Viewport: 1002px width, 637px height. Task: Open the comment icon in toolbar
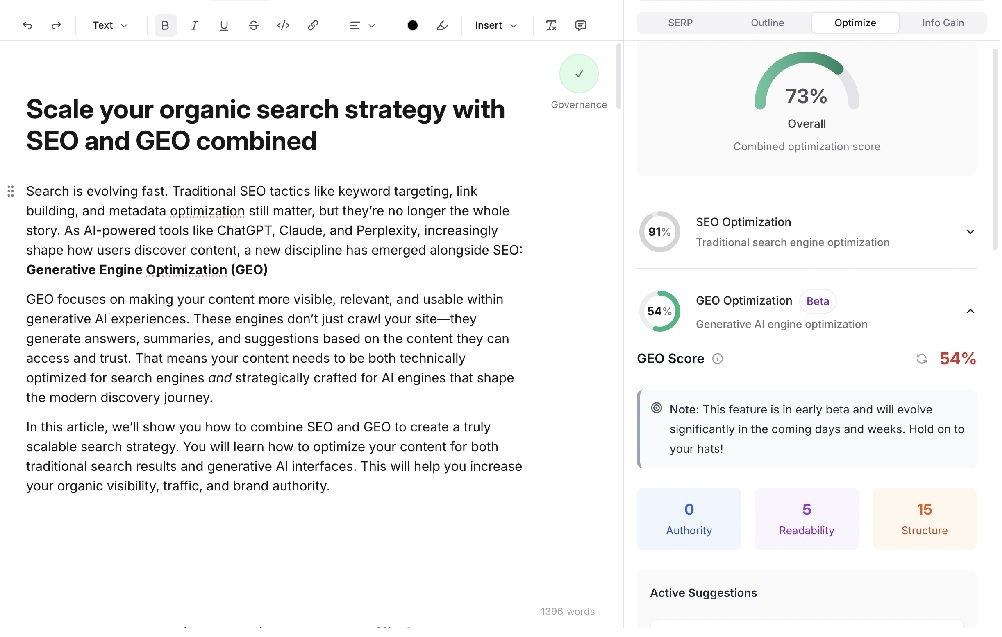[581, 25]
